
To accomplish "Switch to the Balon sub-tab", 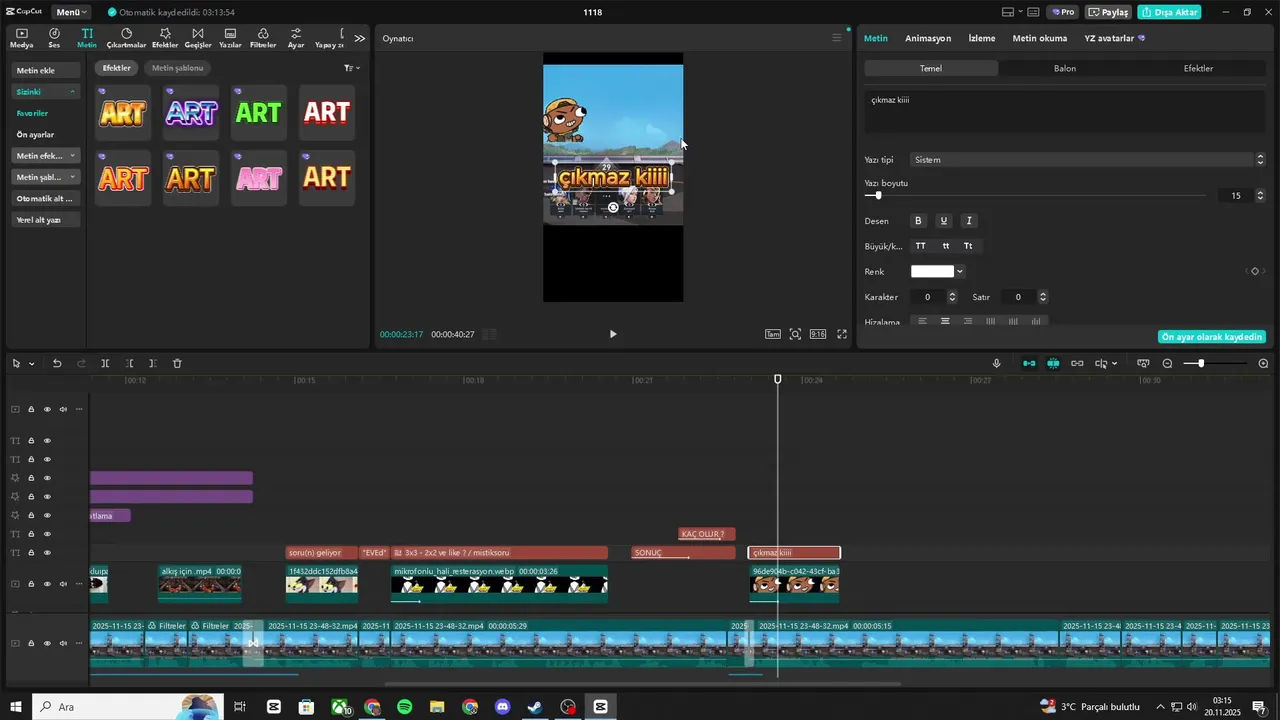I will tap(1065, 68).
